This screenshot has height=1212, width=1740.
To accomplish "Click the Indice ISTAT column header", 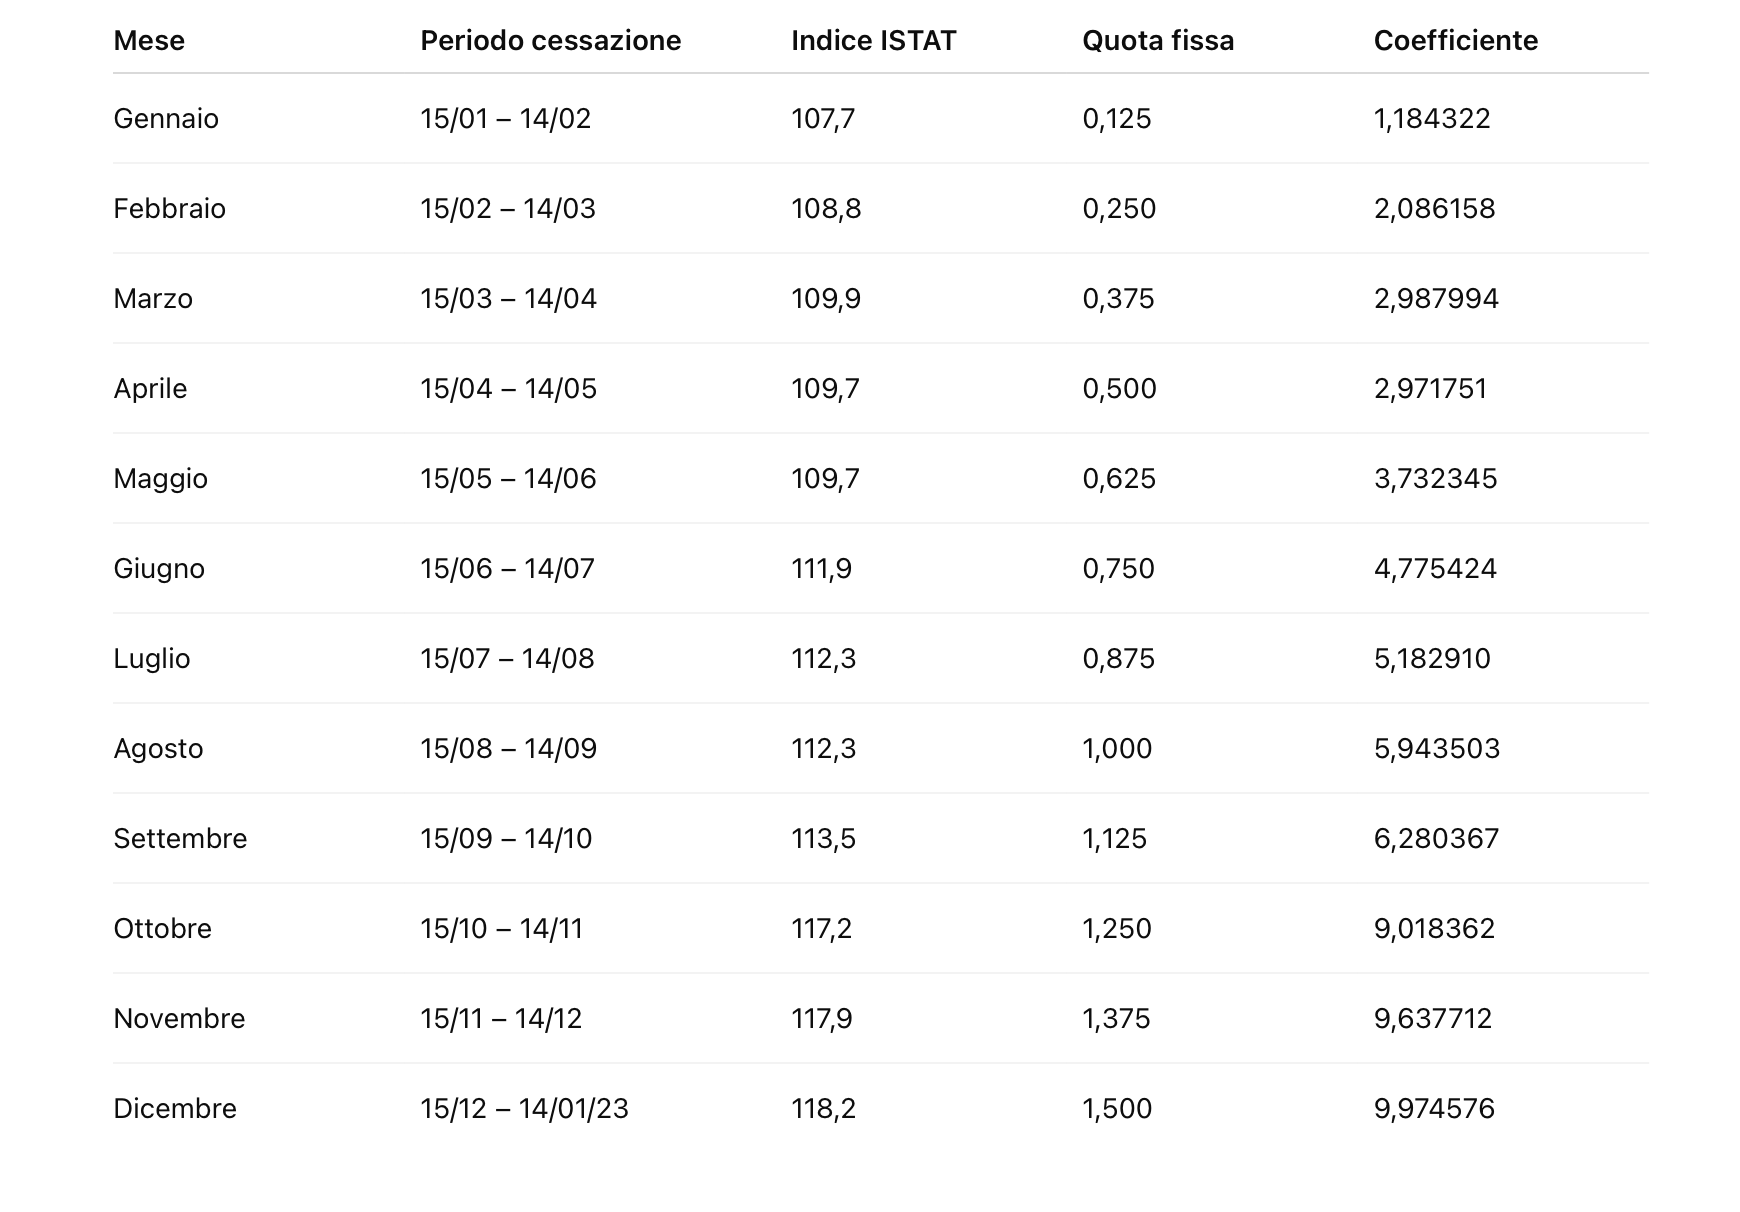I will pos(873,41).
